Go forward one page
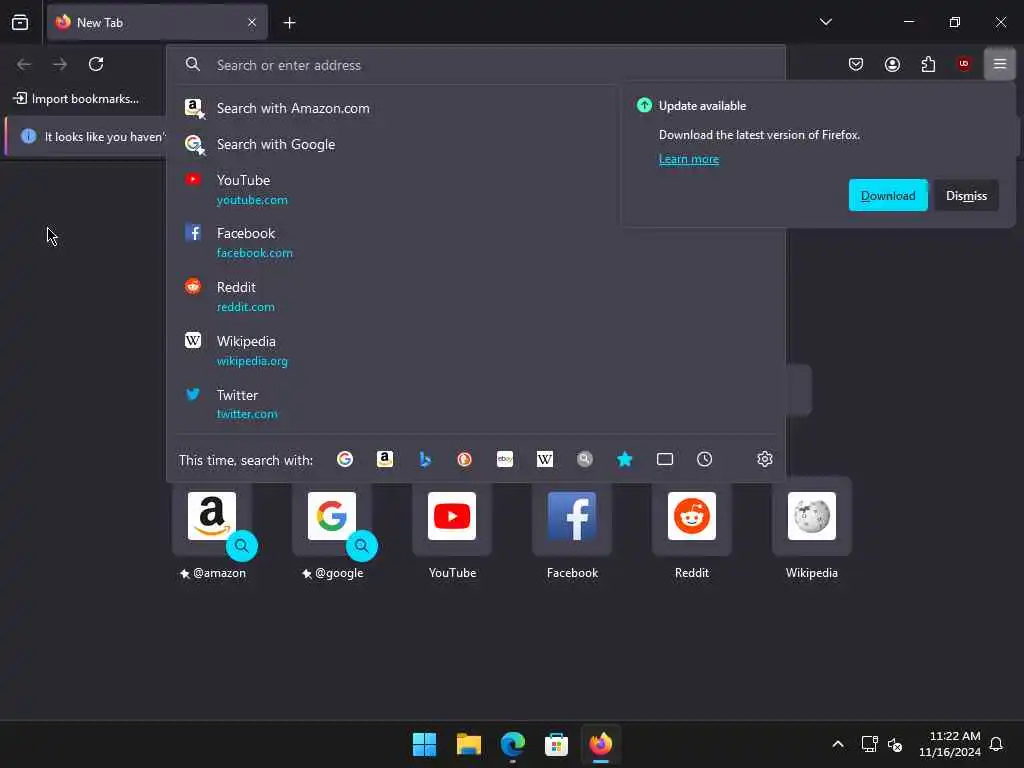Screen dimensions: 1024x768 pos(60,64)
